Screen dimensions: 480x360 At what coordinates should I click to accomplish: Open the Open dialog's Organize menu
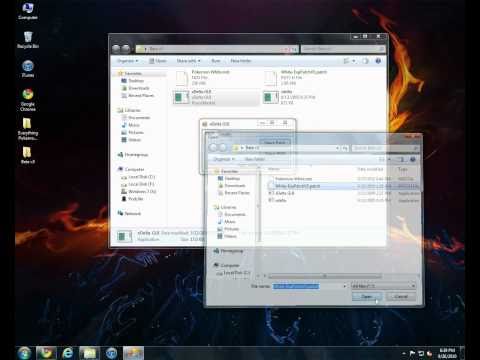coord(224,159)
